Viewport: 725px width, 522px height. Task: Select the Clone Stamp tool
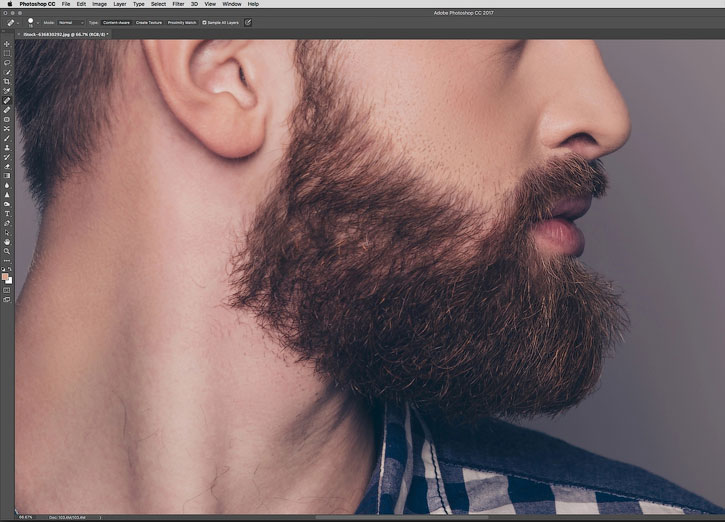pos(7,147)
